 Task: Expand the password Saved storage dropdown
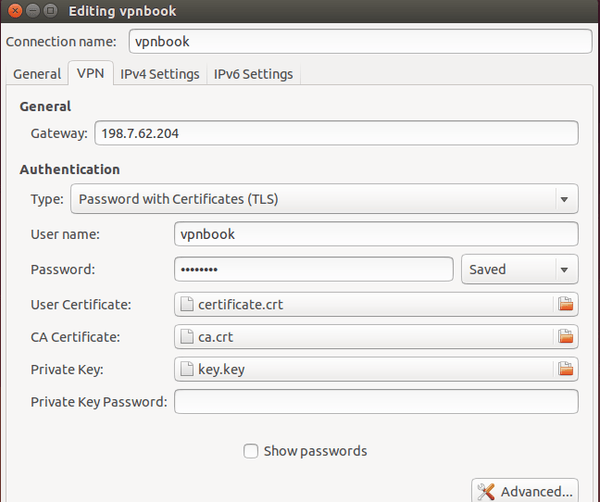(520, 269)
